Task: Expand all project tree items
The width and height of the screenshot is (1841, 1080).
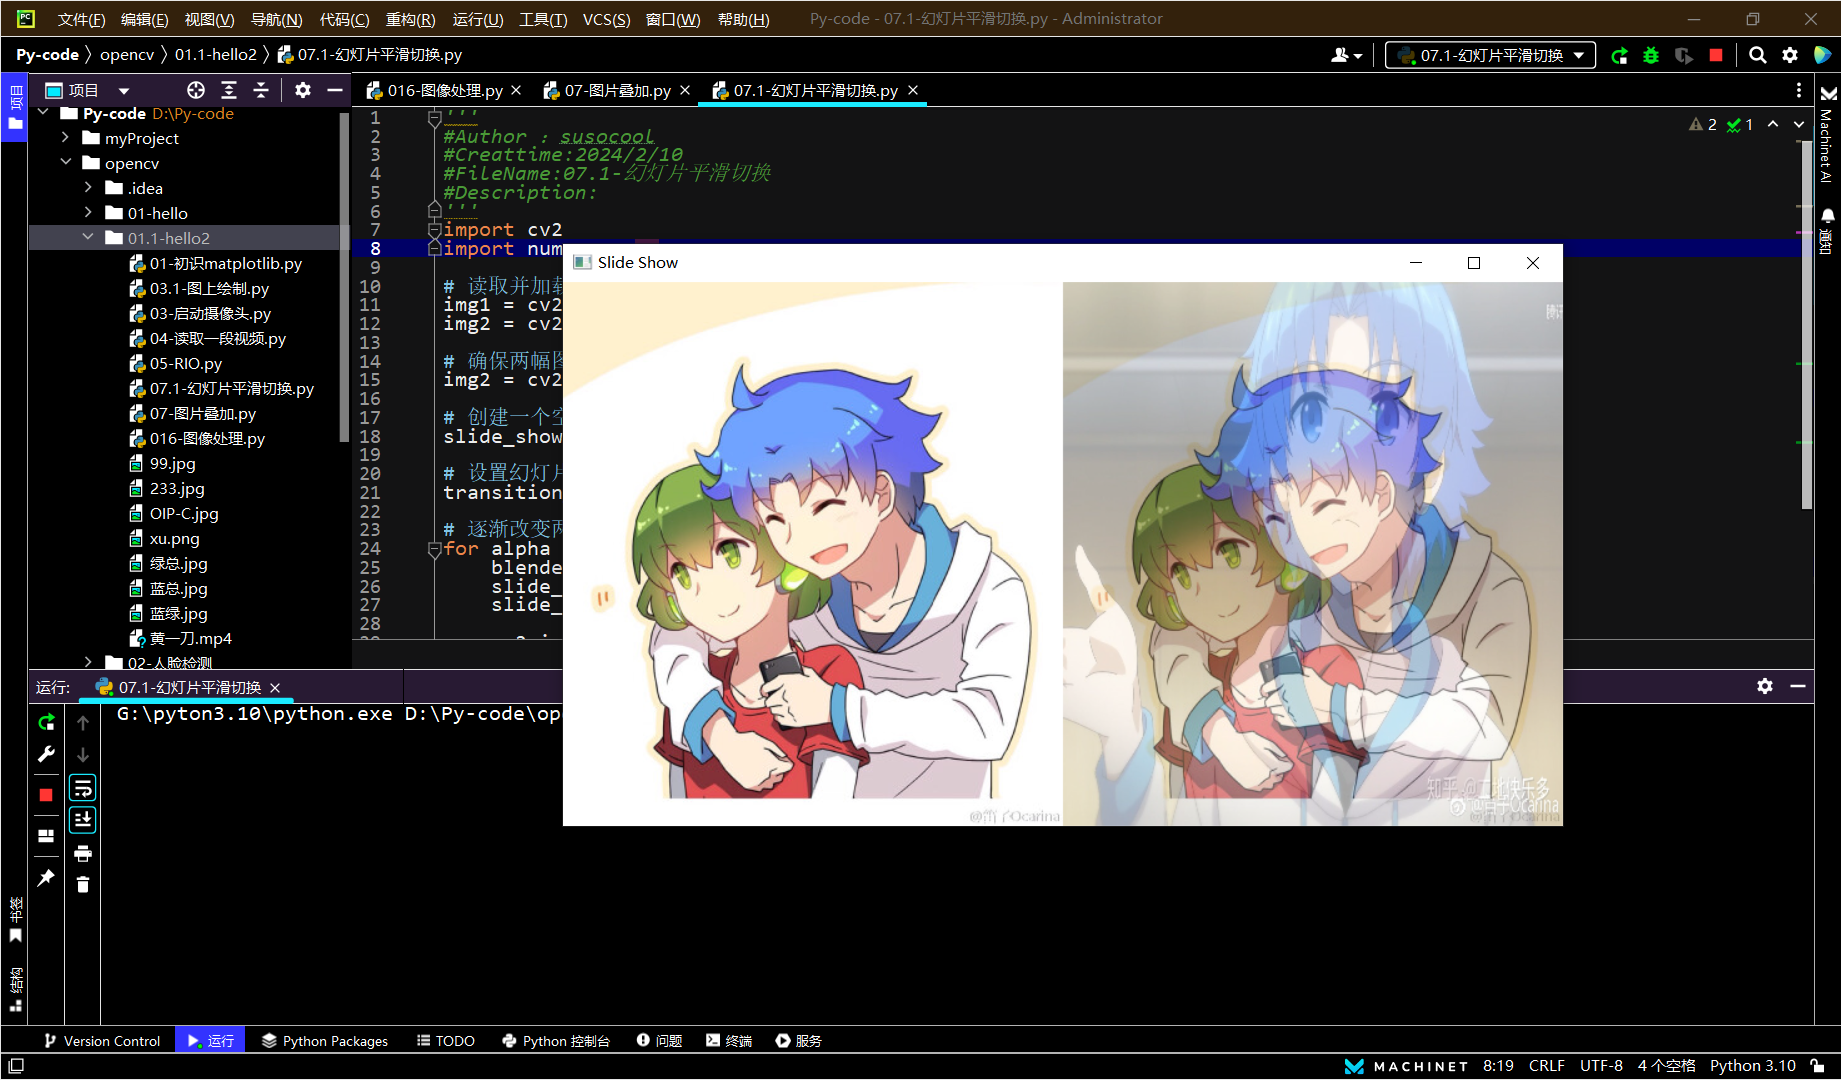Action: click(229, 90)
